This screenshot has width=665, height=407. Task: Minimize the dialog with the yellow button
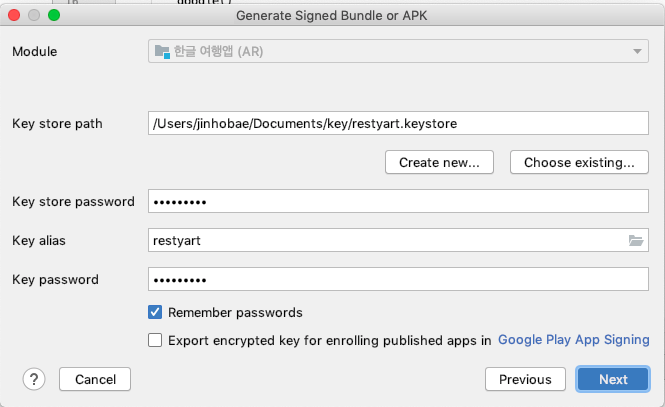click(x=34, y=15)
